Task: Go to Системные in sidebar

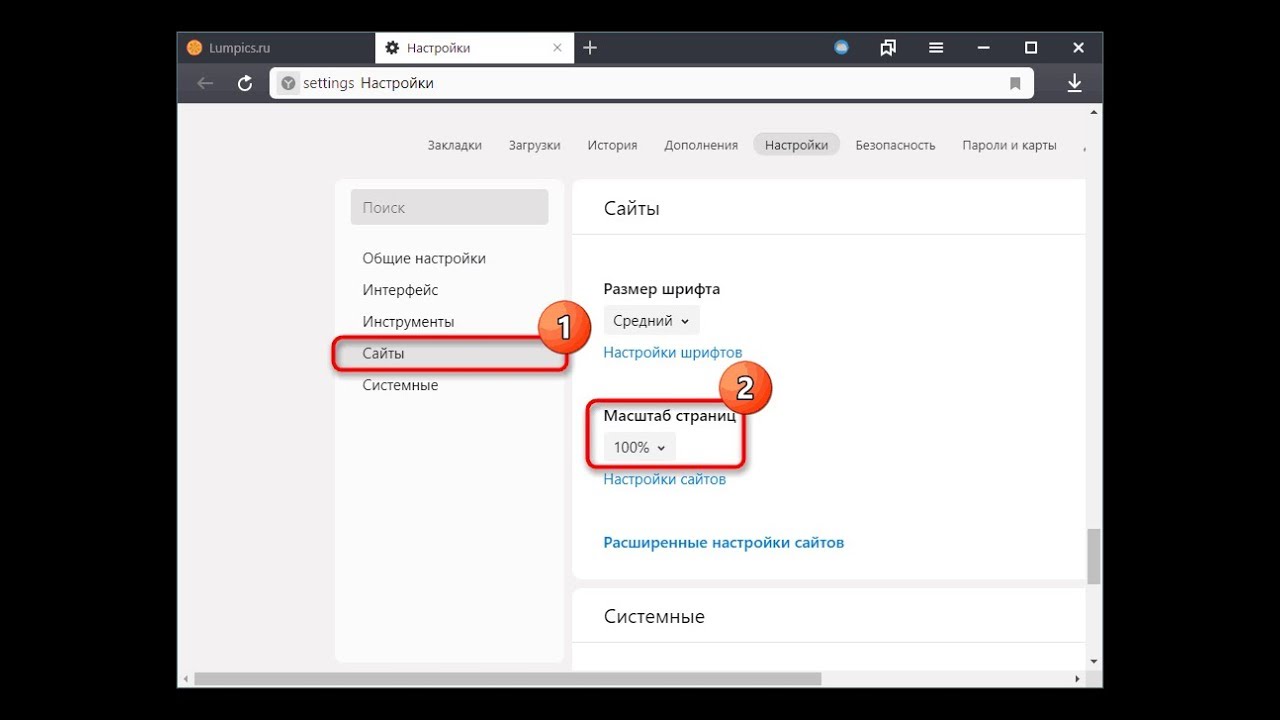Action: coord(400,385)
